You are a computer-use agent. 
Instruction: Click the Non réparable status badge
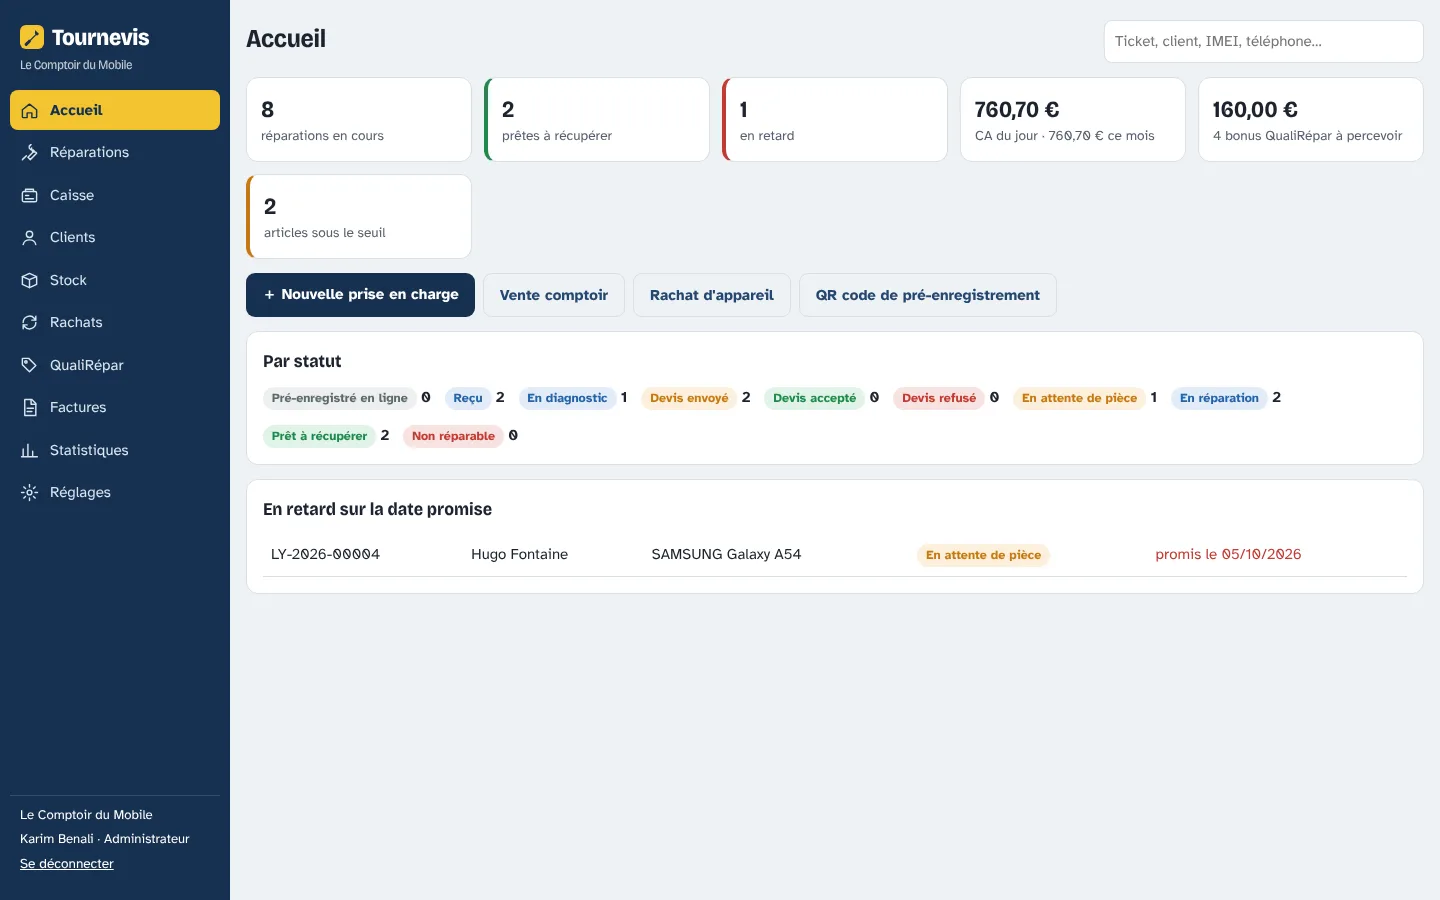[453, 436]
